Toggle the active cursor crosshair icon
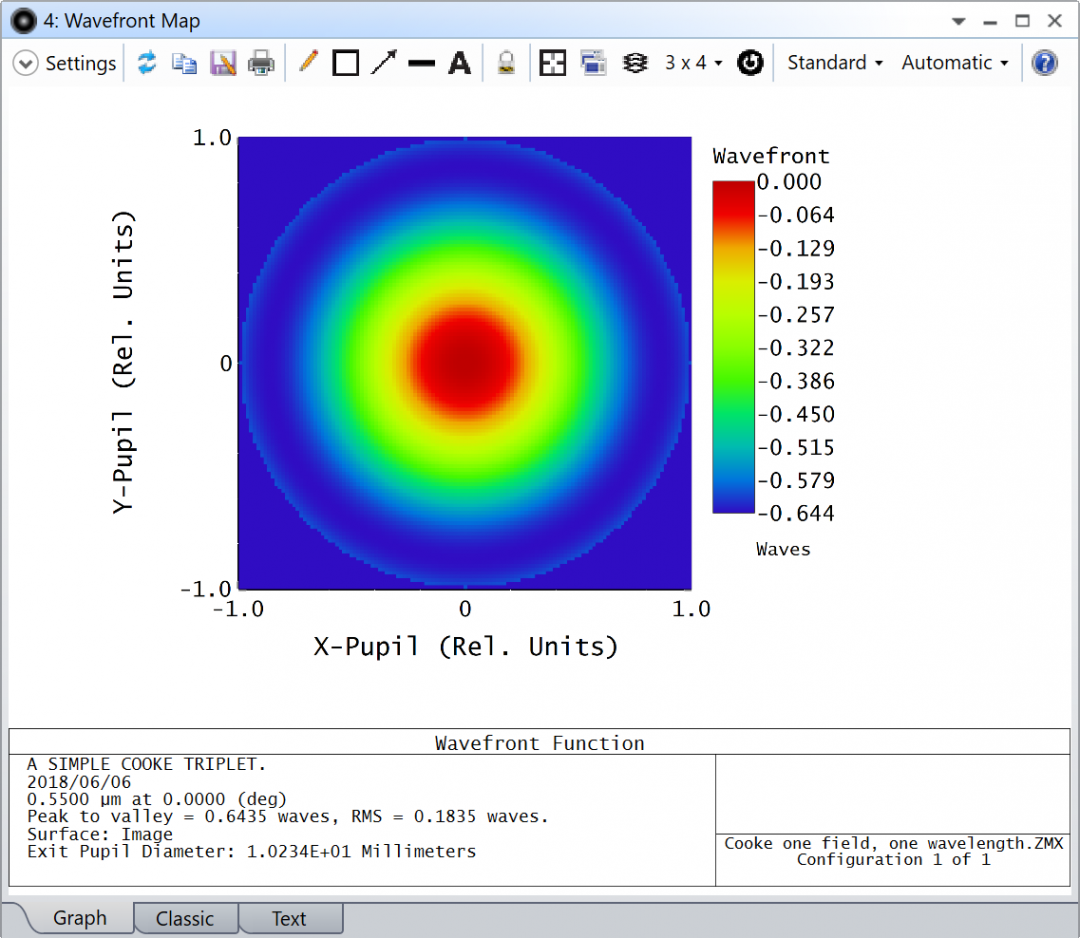The image size is (1080, 938). pyautogui.click(x=553, y=63)
